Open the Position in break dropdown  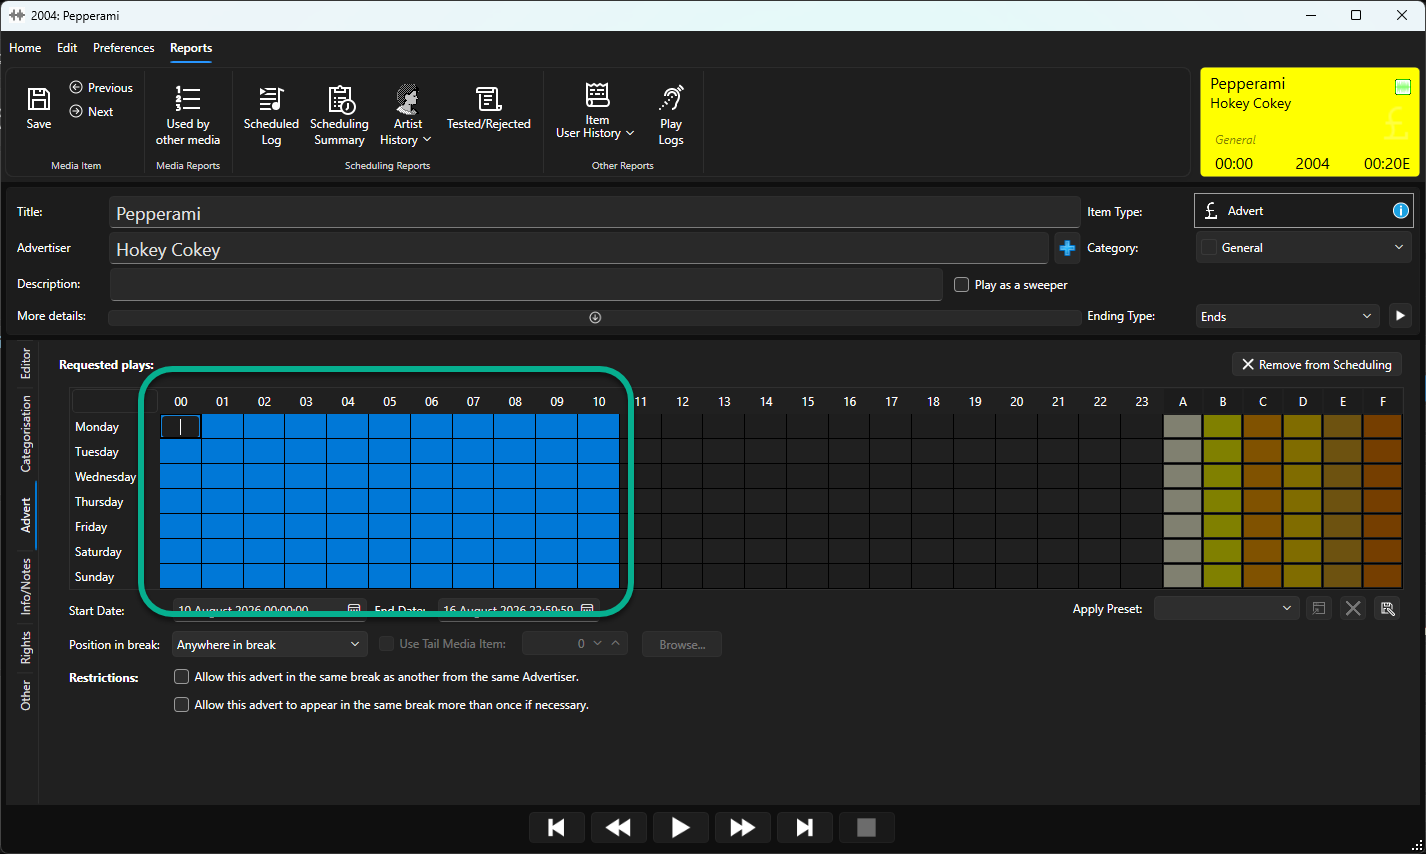pos(270,644)
